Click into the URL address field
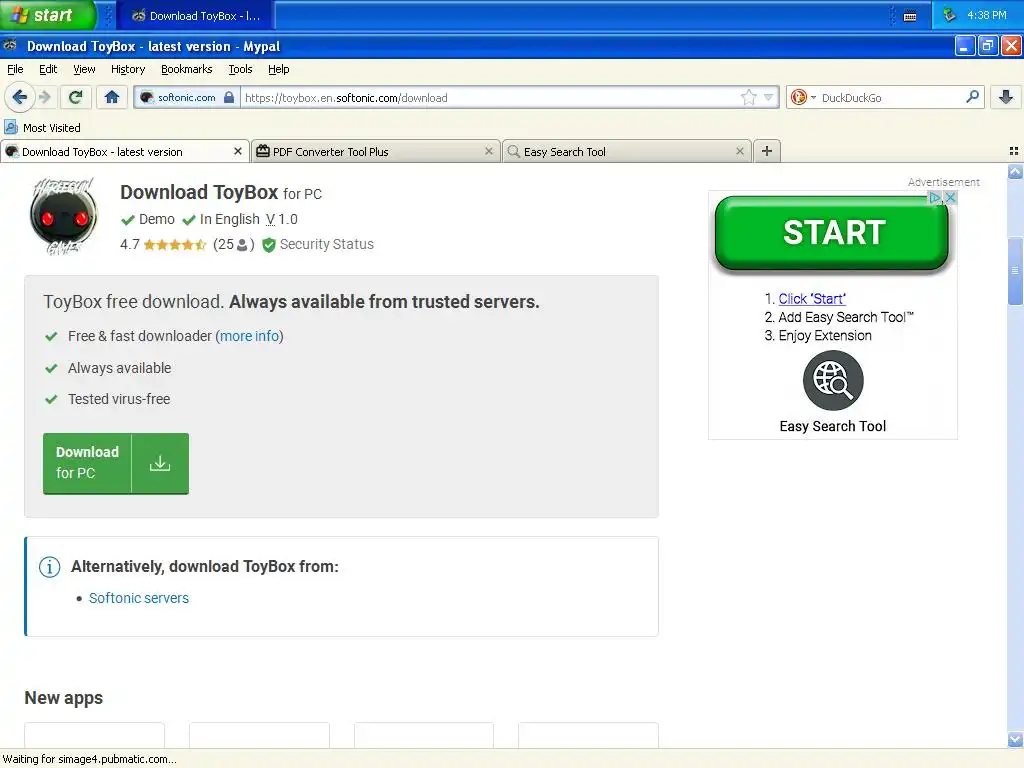Screen dimensions: 1024x768 [490, 97]
